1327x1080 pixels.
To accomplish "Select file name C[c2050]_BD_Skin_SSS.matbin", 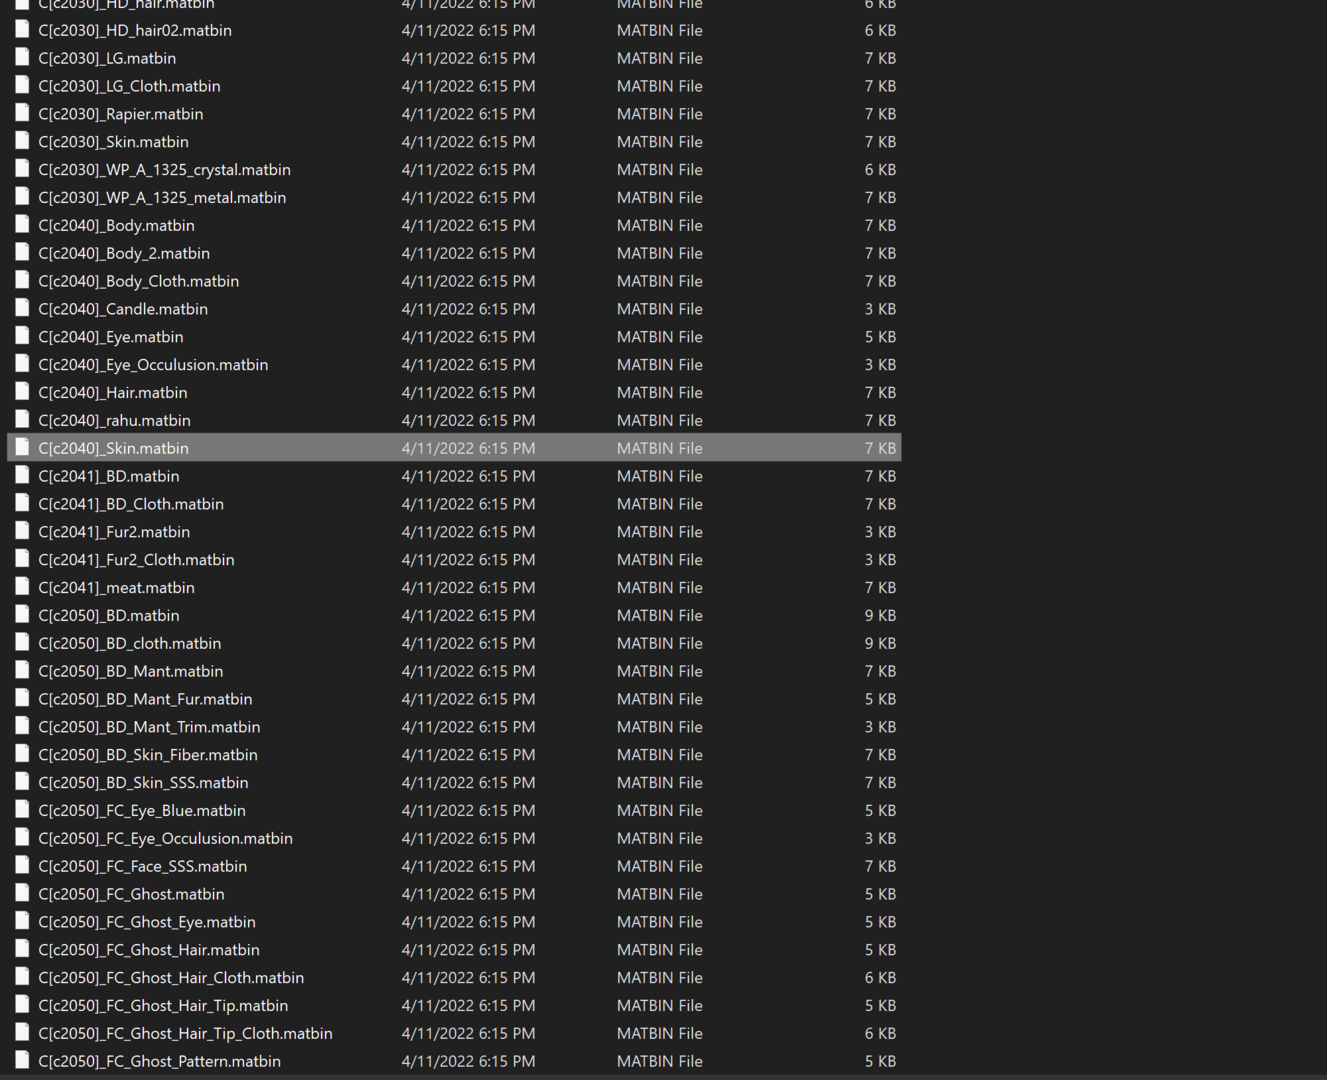I will pyautogui.click(x=143, y=783).
